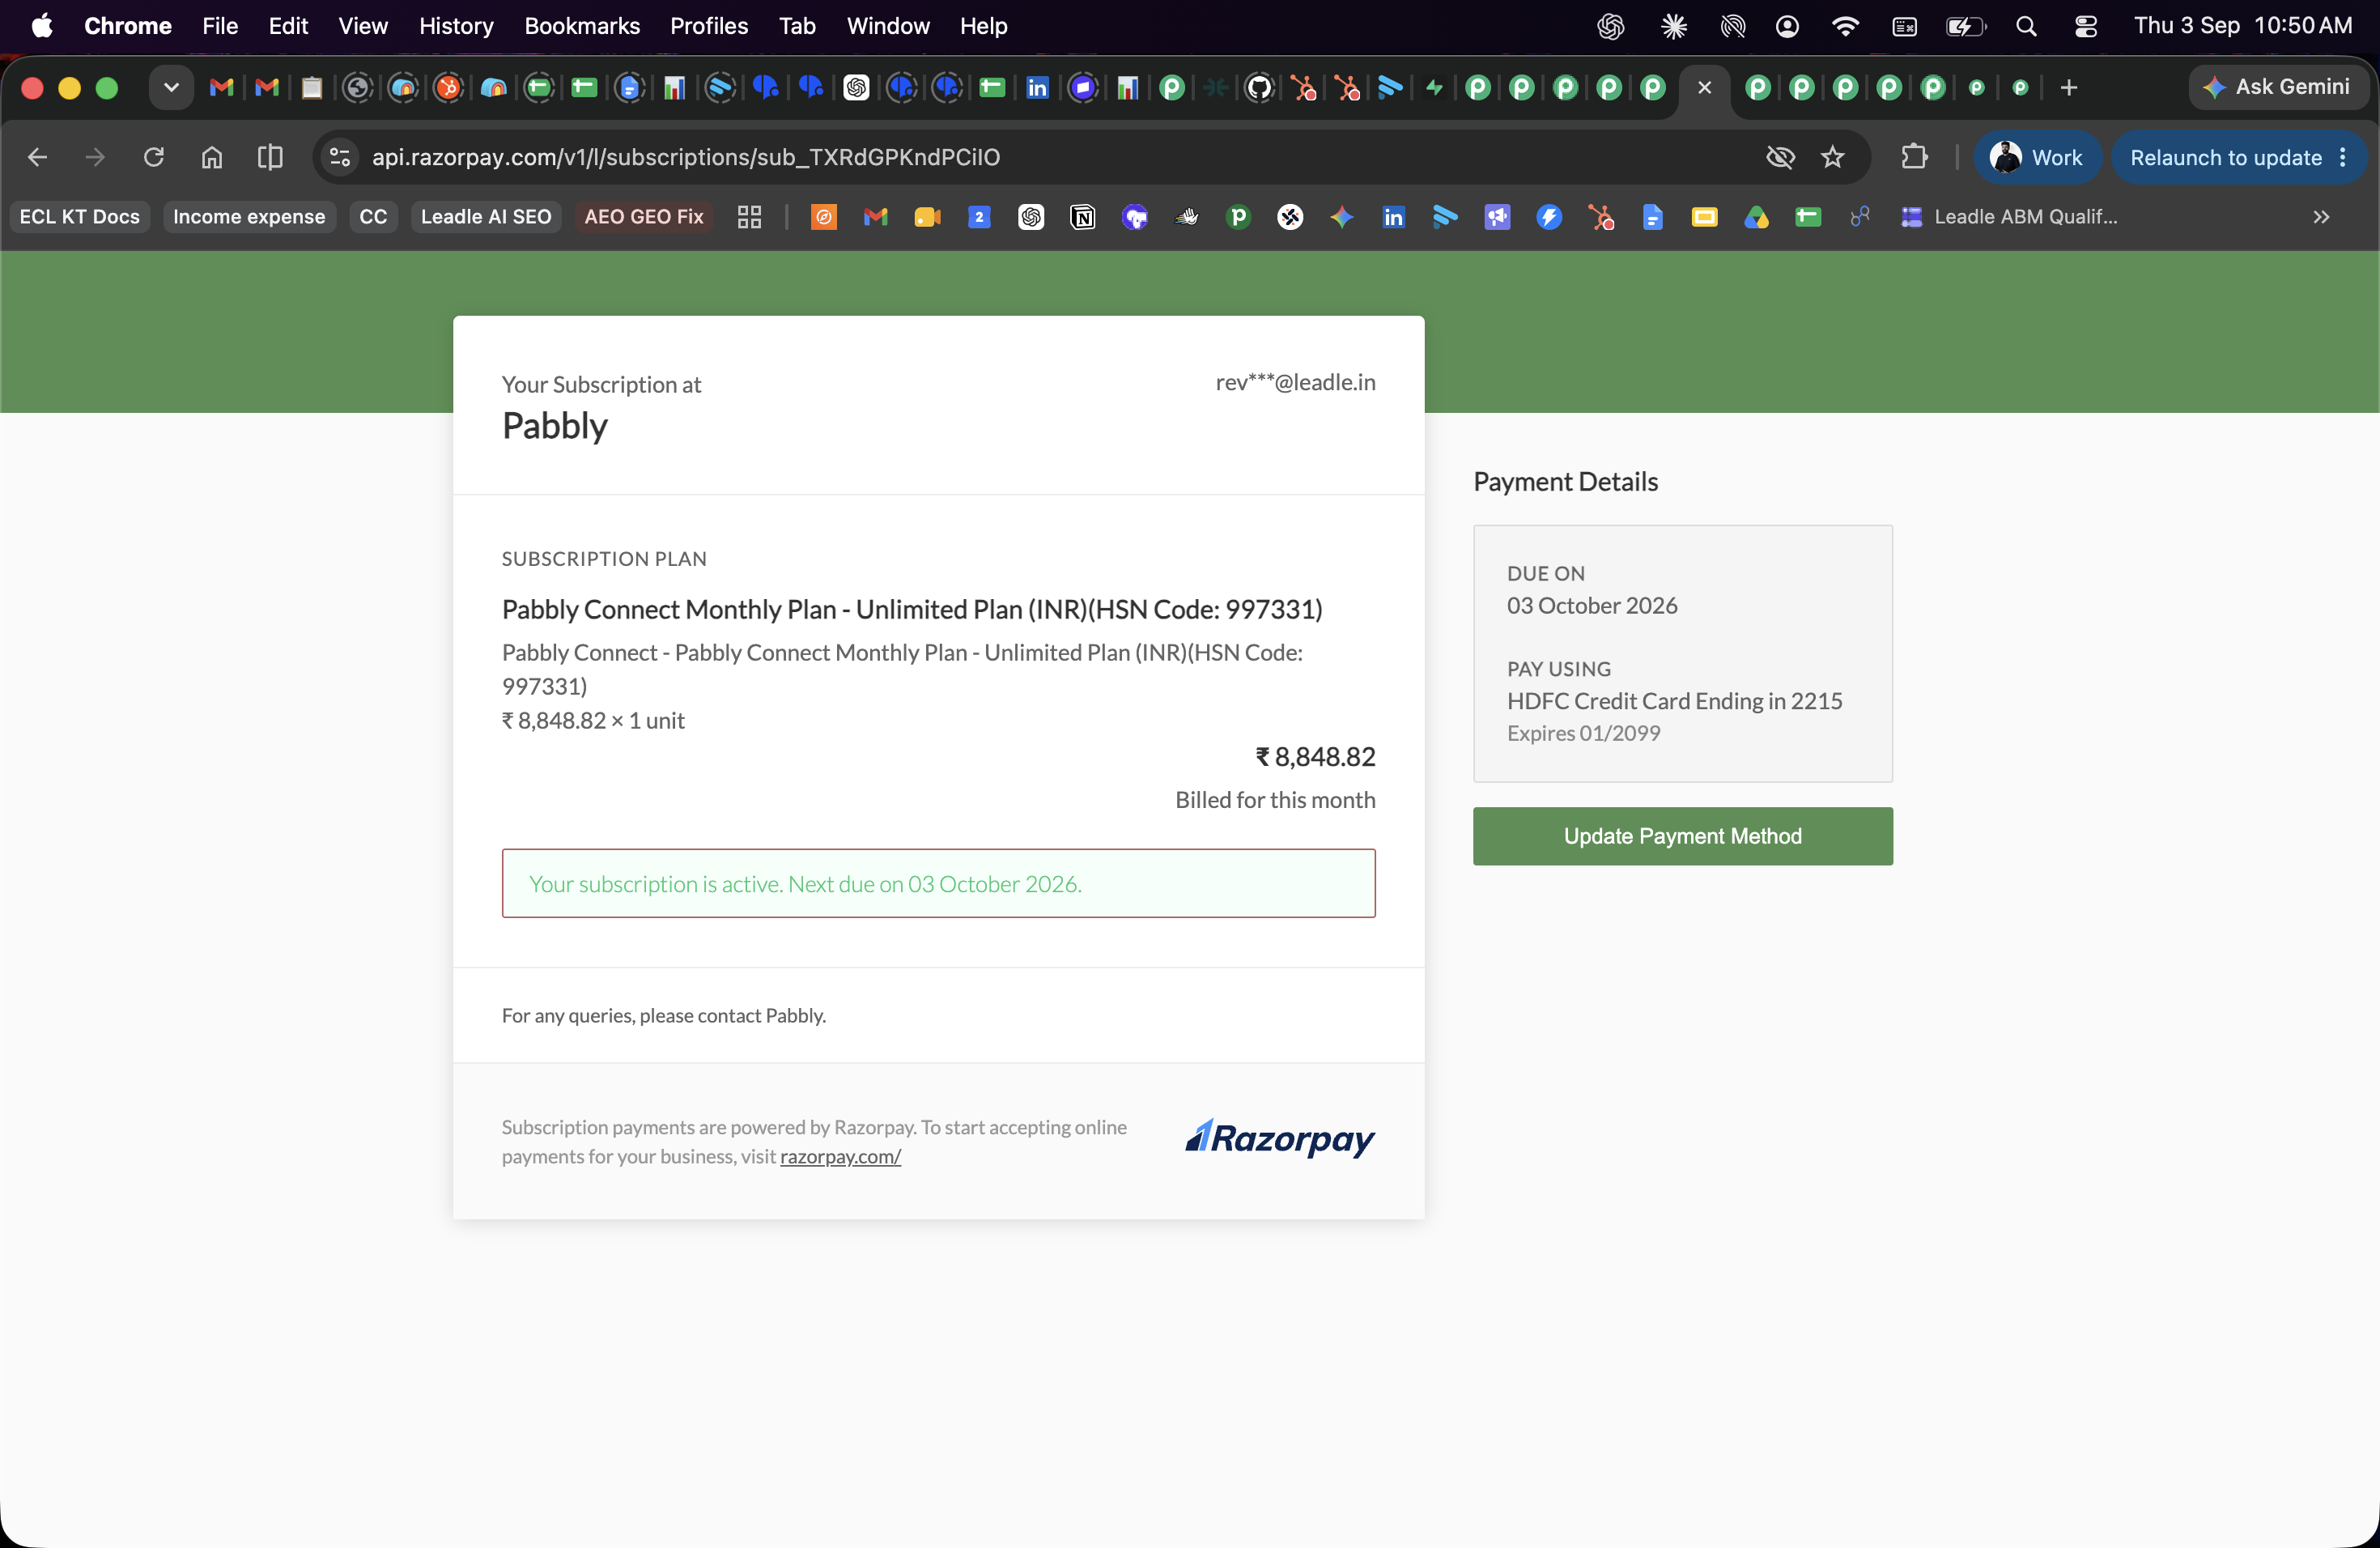
Task: Switch to the clipboard icon tab
Action: tap(312, 88)
